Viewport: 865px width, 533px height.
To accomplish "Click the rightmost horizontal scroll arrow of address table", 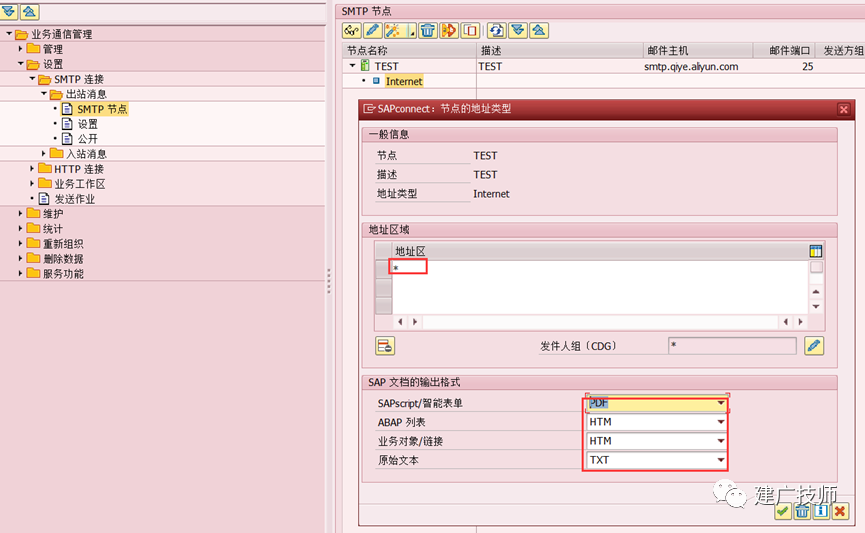I will coord(800,322).
